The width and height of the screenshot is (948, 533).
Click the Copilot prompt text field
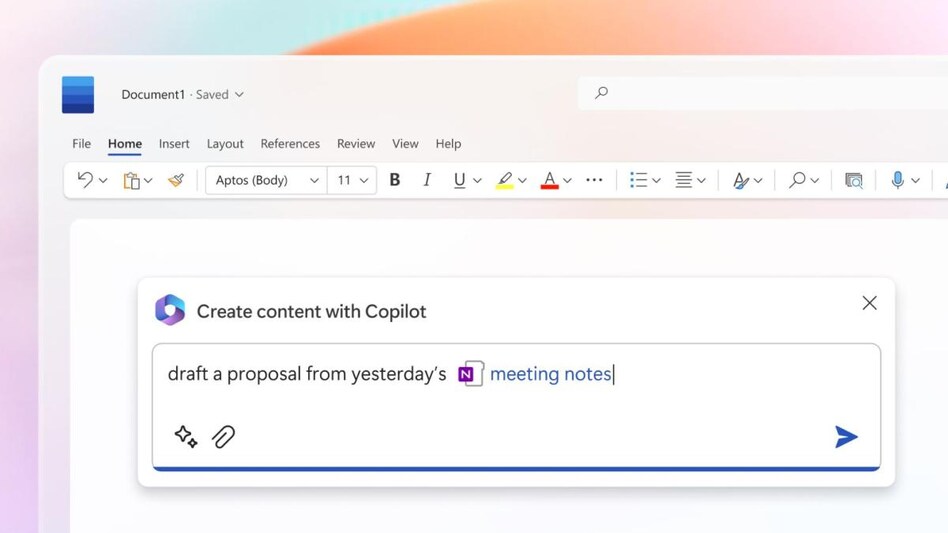click(516, 406)
